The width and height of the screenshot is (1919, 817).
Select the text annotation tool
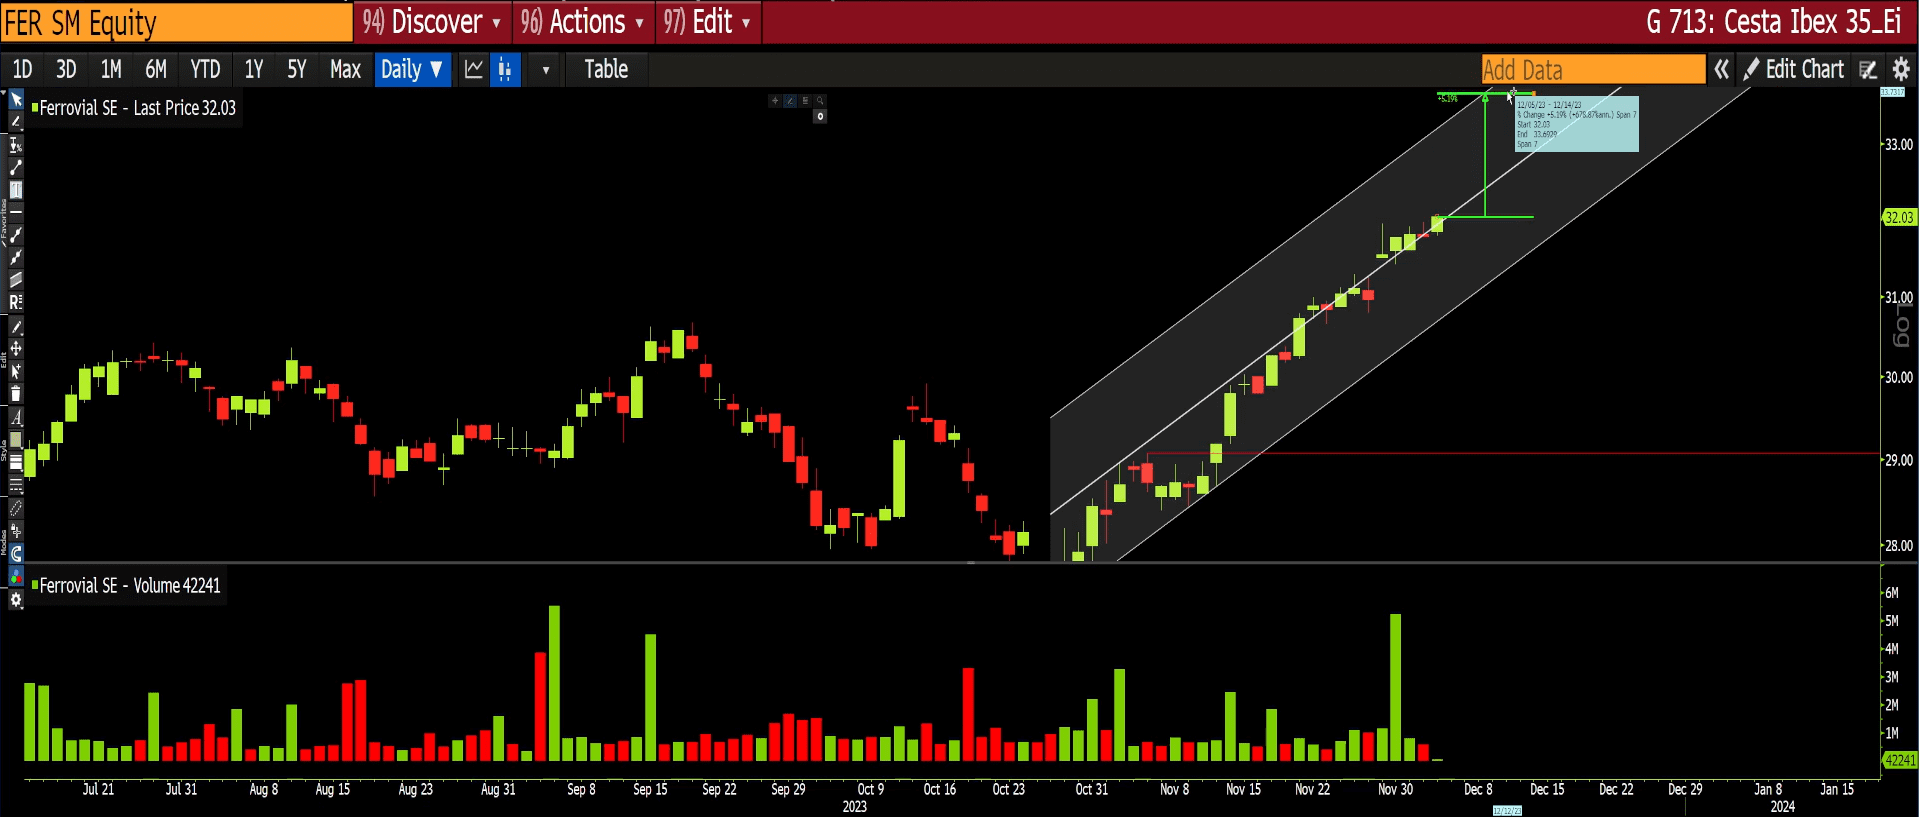point(16,190)
